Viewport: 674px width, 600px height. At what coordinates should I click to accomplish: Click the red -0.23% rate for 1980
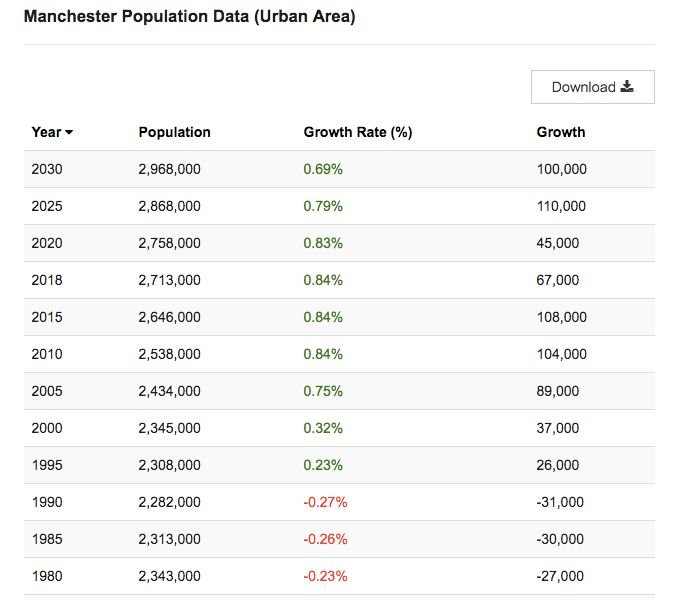click(325, 576)
